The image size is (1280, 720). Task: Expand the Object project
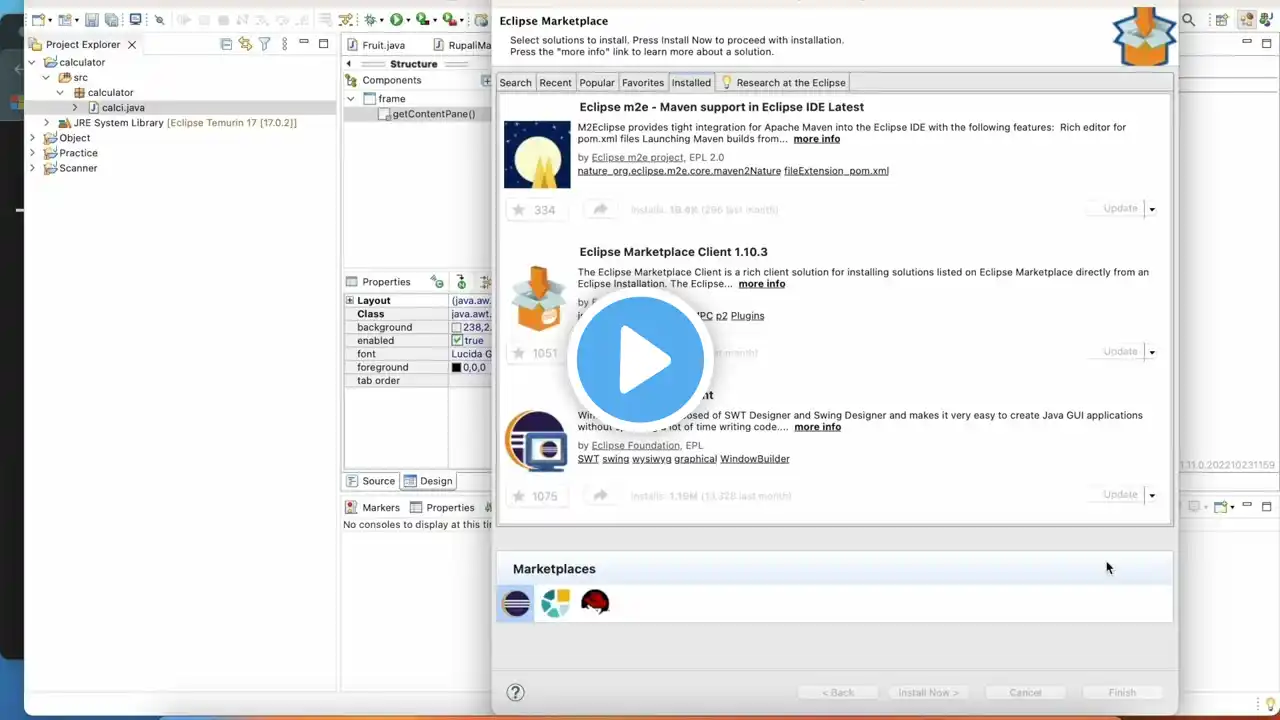[x=32, y=138]
